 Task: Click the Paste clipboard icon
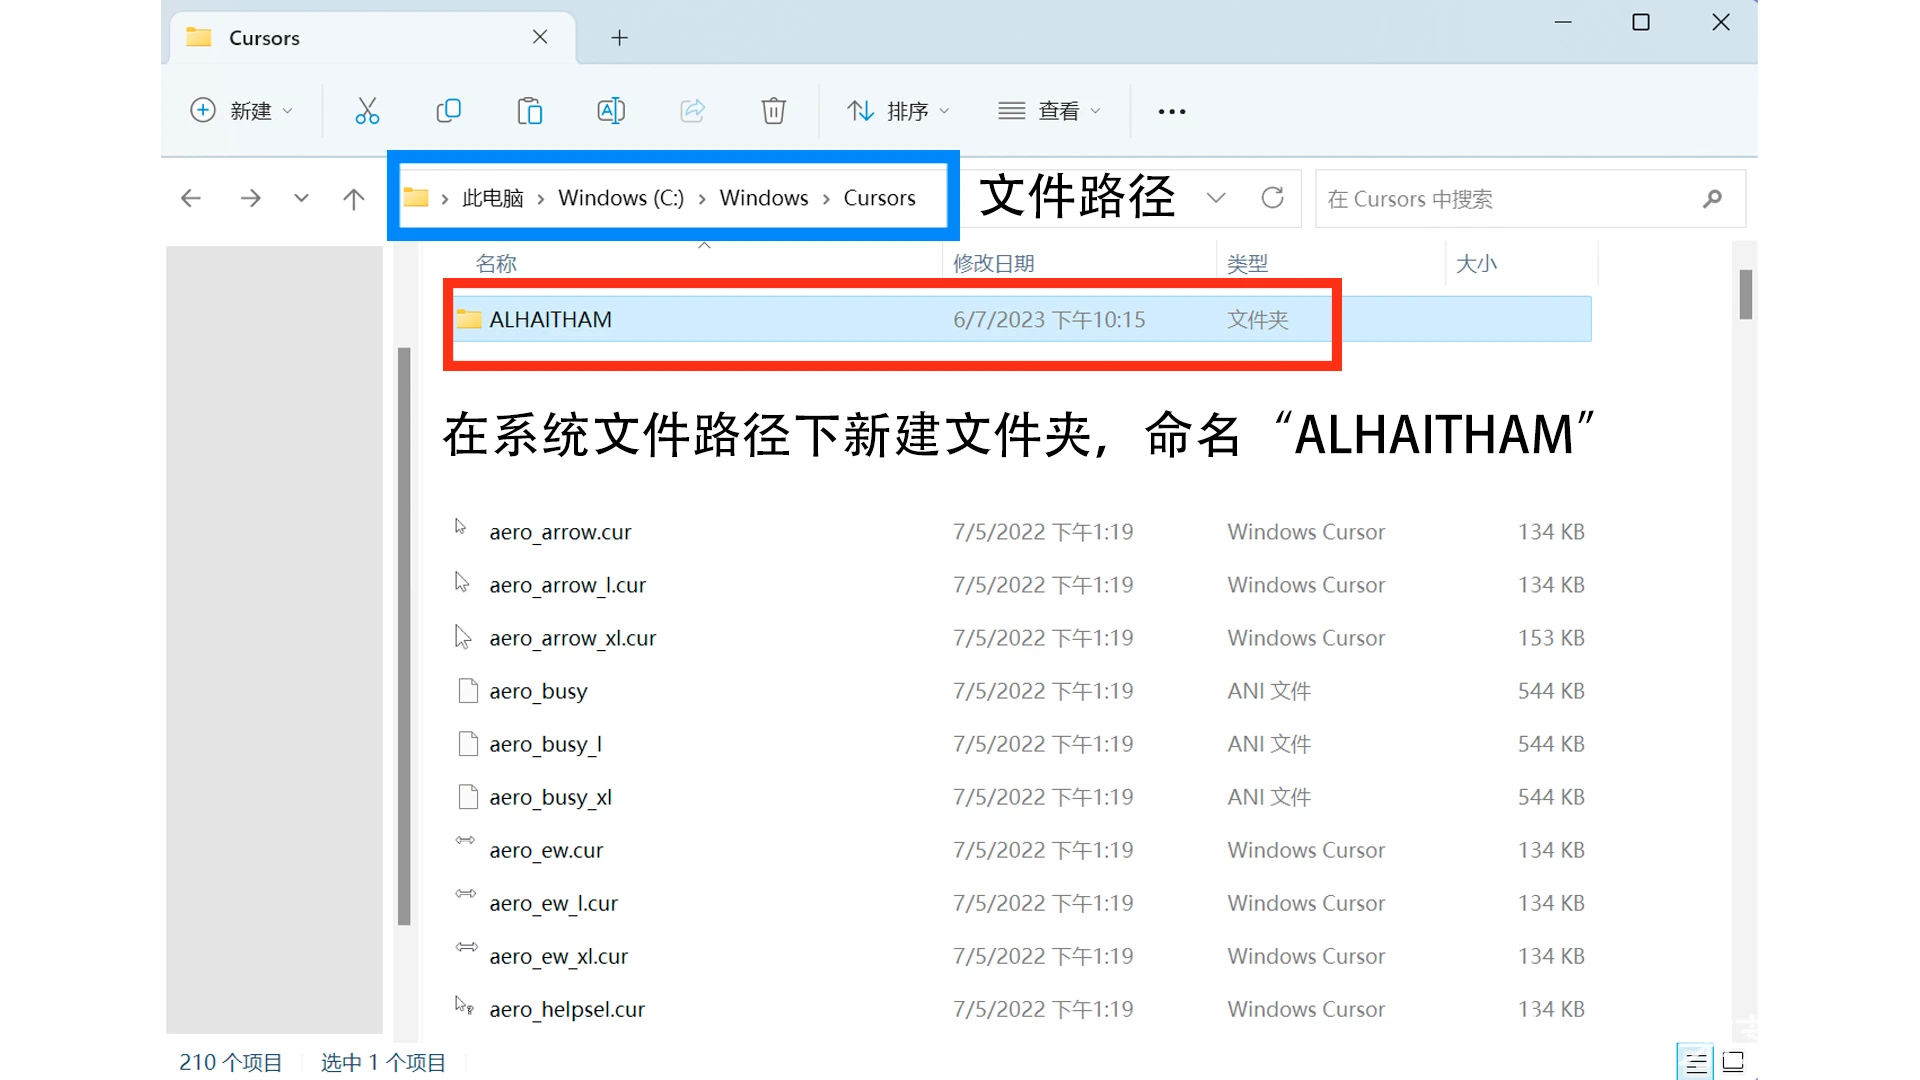[530, 111]
